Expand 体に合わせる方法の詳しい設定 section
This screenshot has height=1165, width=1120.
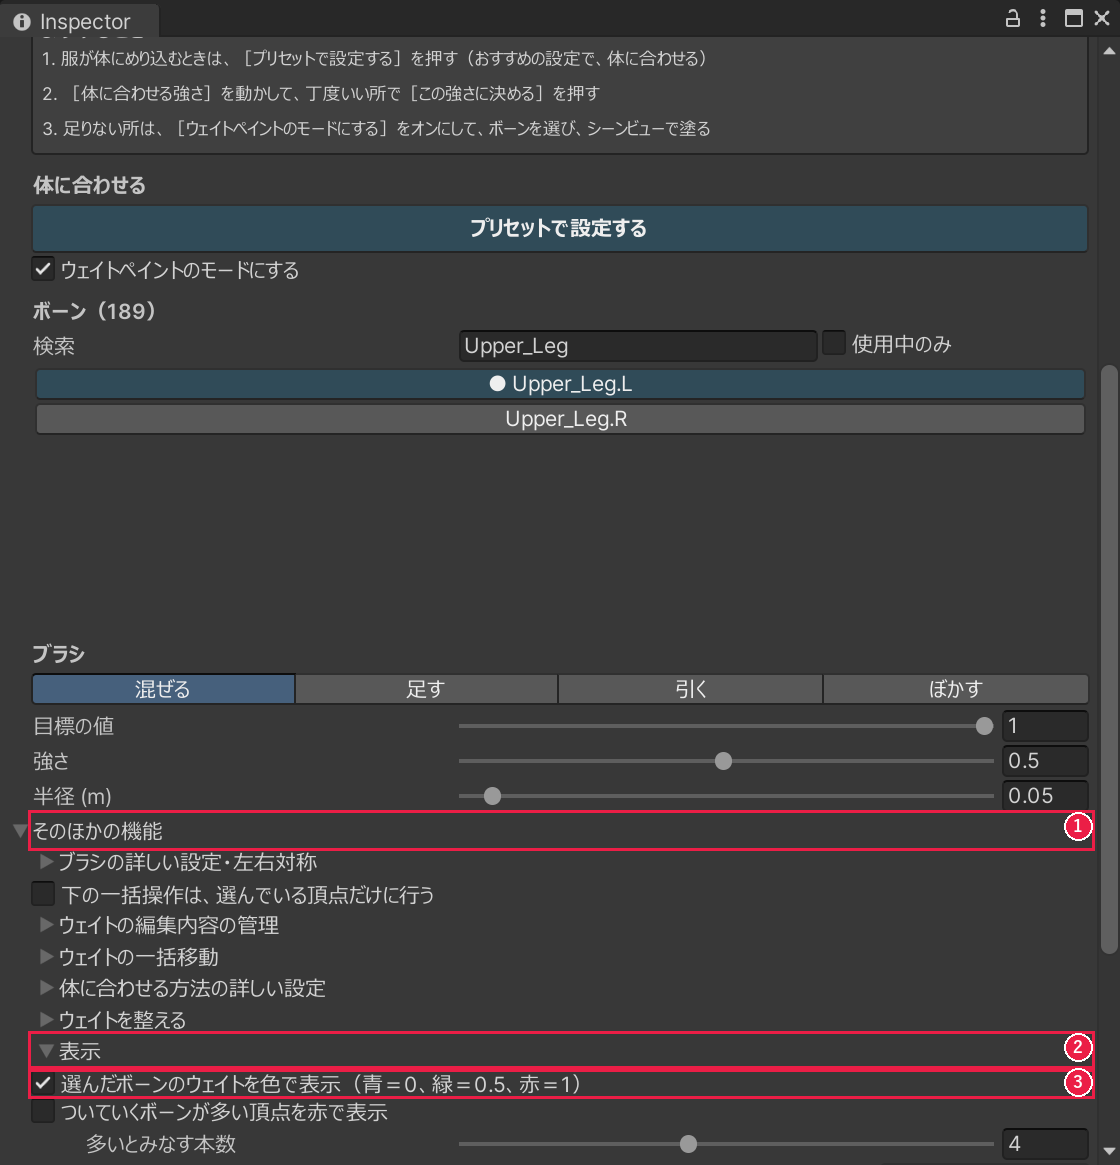point(46,987)
